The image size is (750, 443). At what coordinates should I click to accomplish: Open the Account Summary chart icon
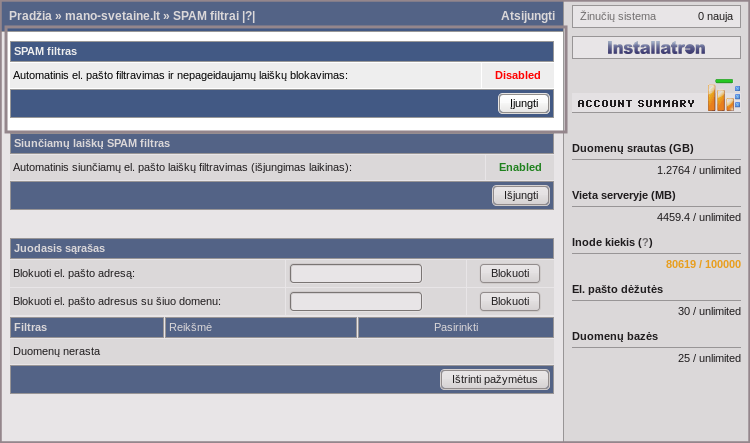(x=723, y=96)
